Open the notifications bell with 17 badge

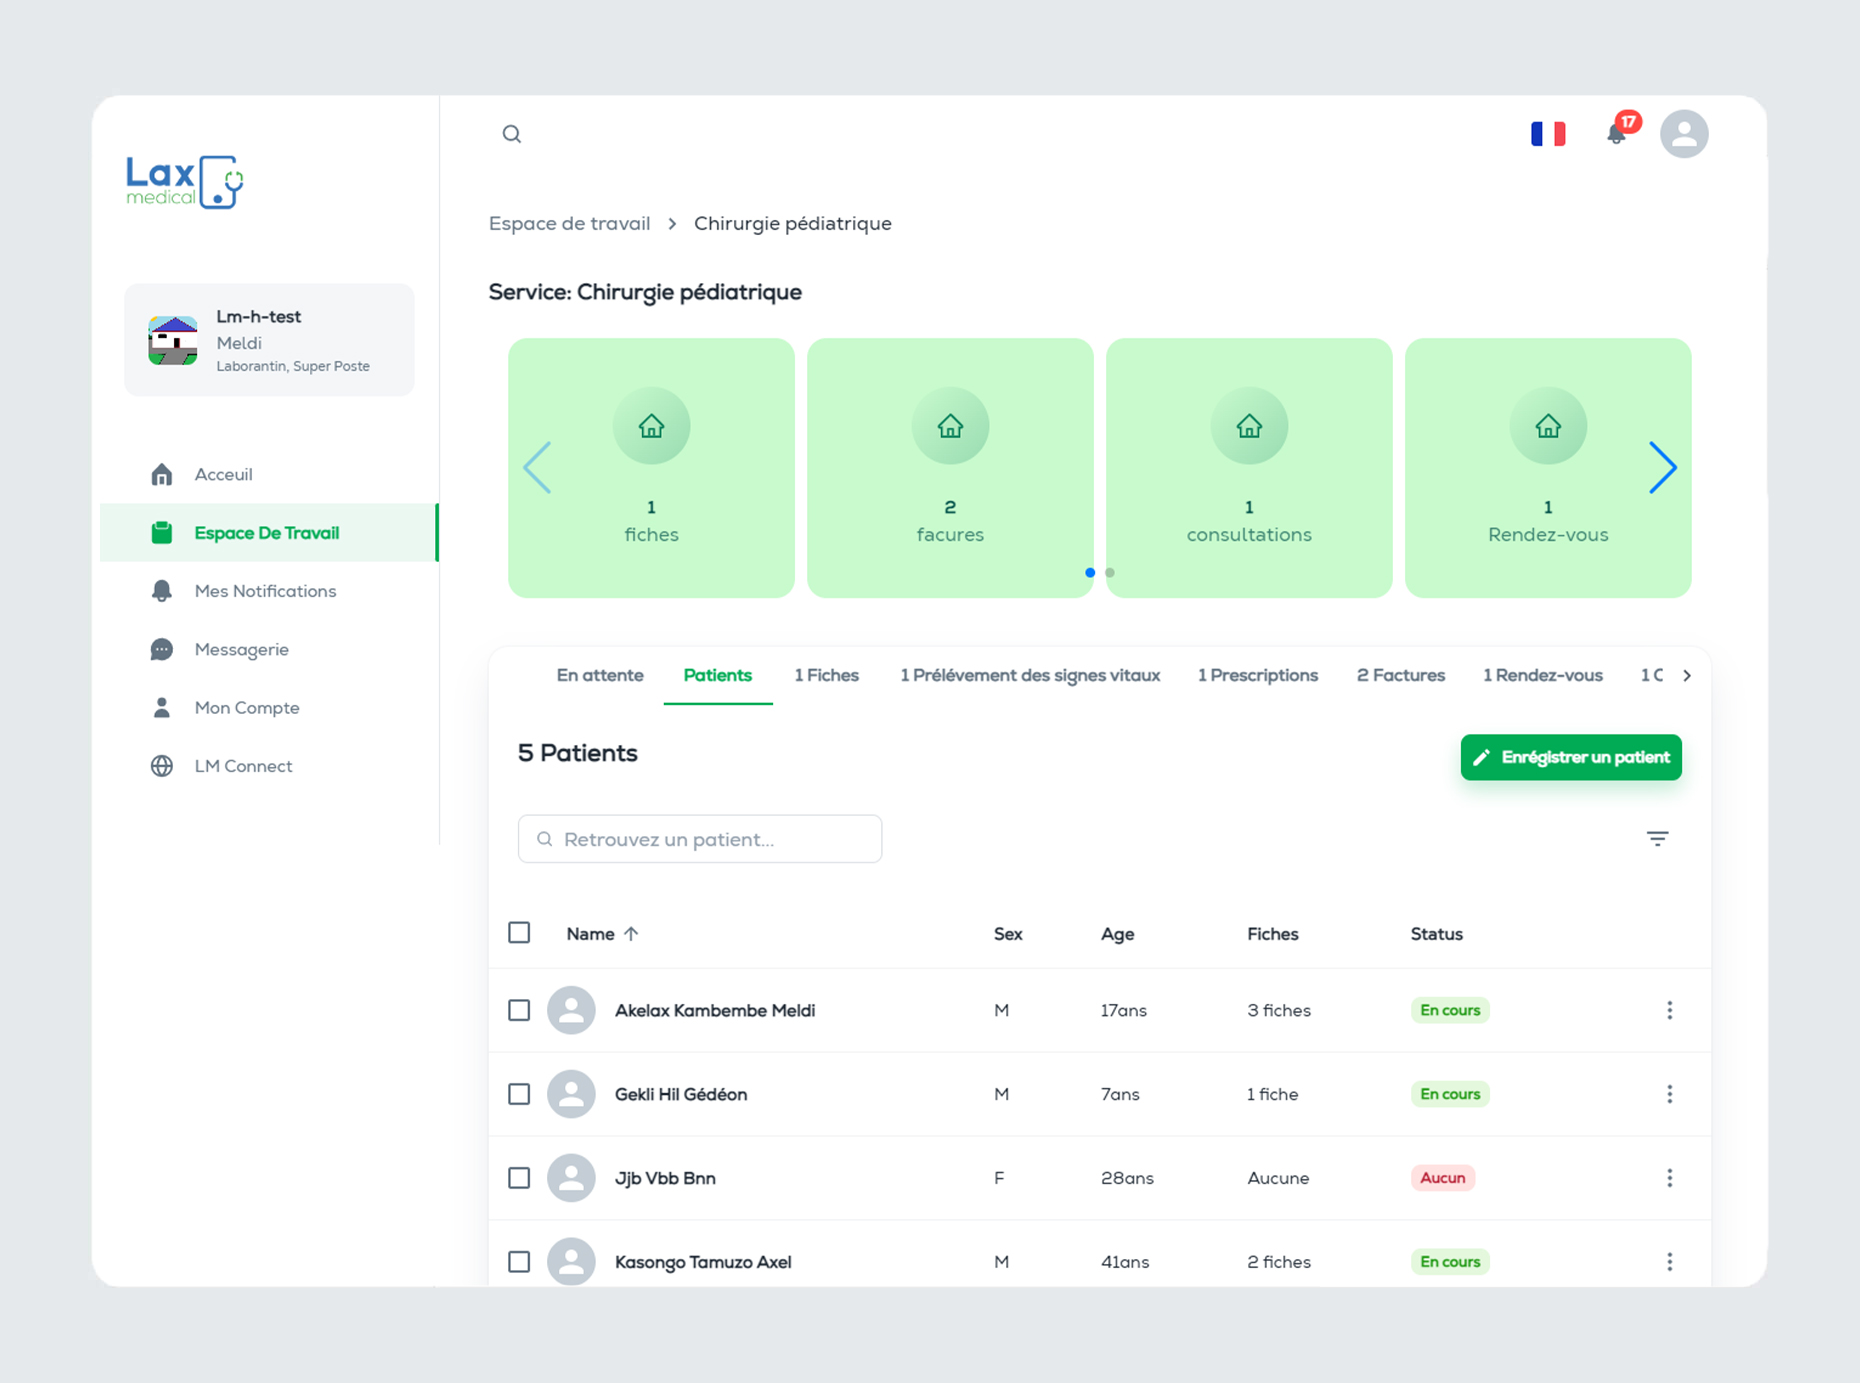1616,133
